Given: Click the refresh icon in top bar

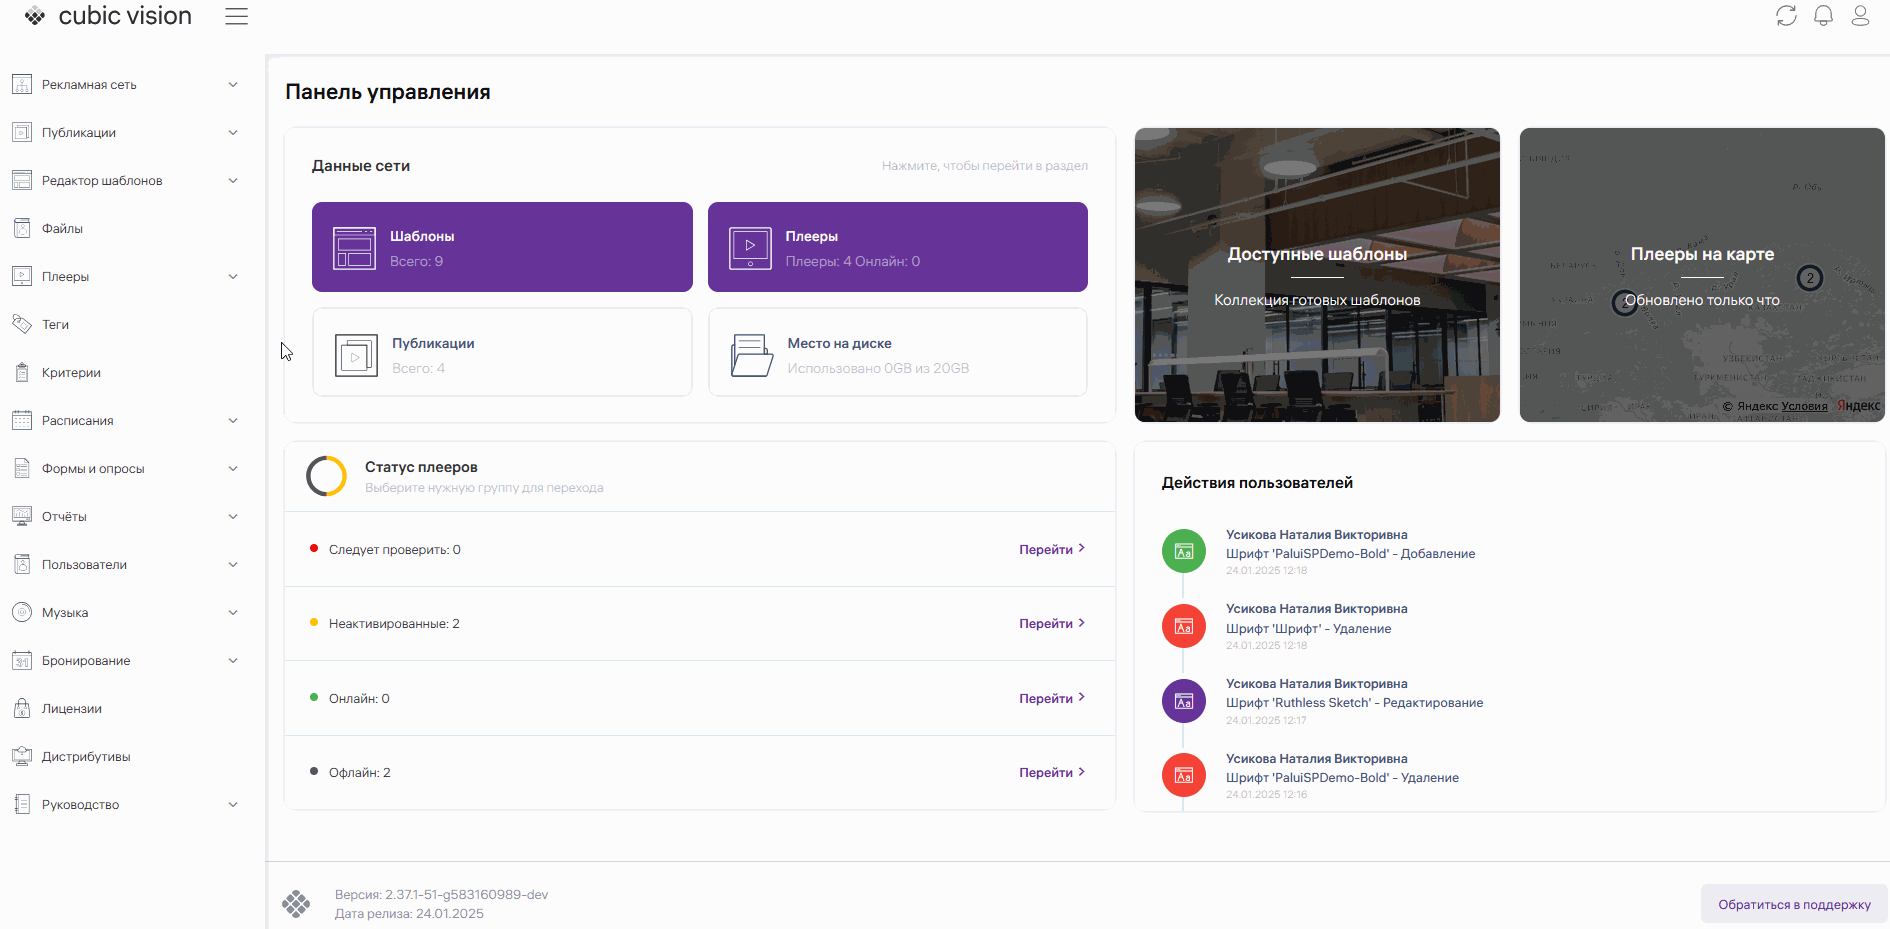Looking at the screenshot, I should pyautogui.click(x=1786, y=16).
